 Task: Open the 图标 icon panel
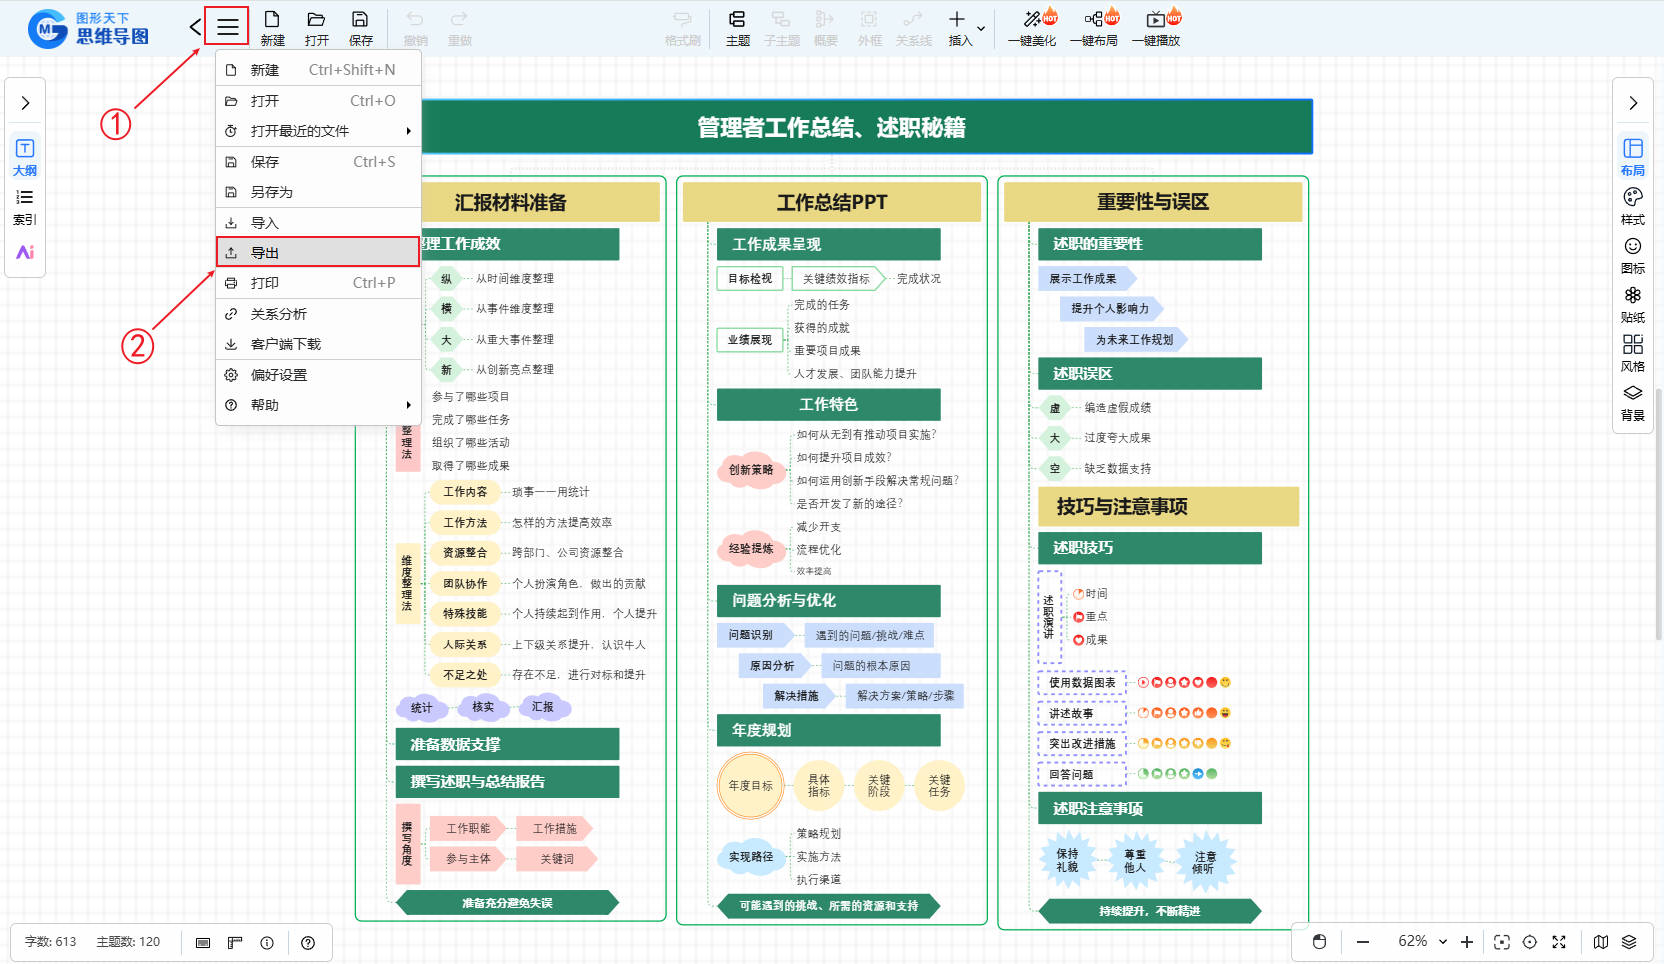pos(1632,254)
